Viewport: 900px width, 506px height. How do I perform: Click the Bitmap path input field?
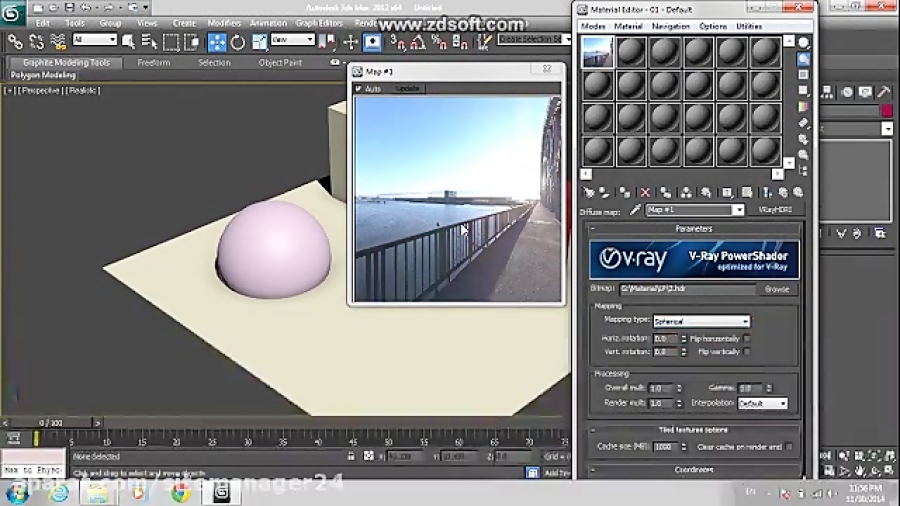687,289
